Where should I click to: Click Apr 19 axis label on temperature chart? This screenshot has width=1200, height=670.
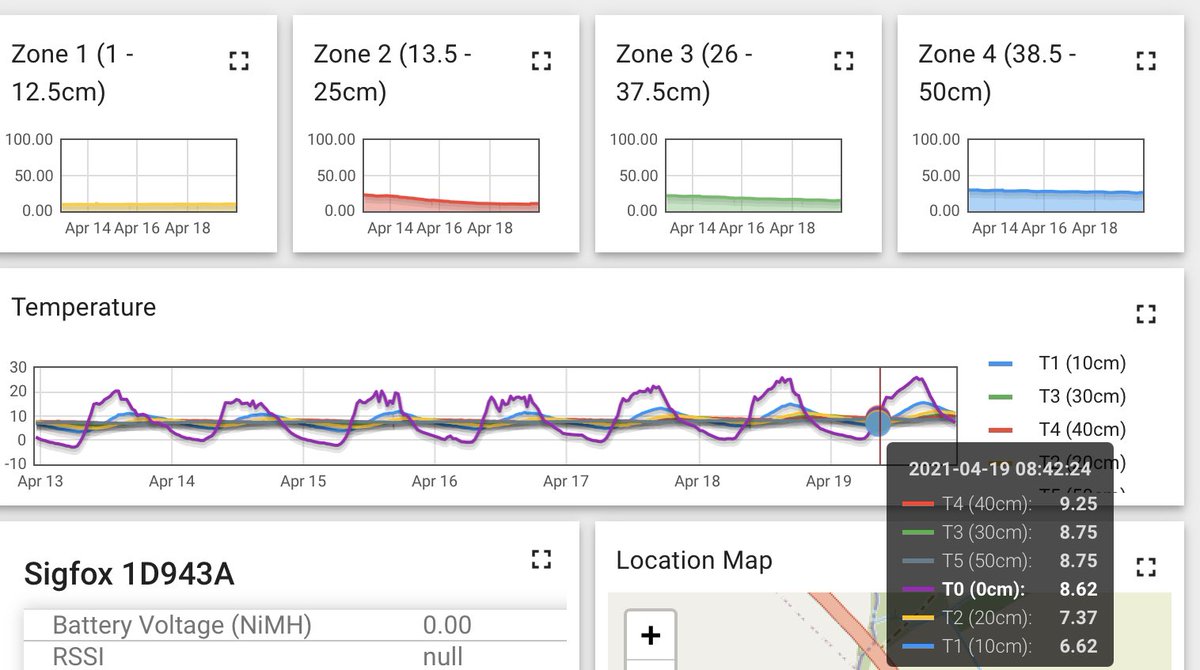pyautogui.click(x=828, y=481)
